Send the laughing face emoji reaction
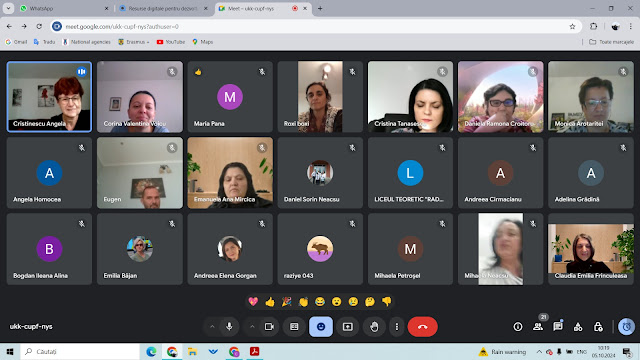This screenshot has height=360, width=640. (x=320, y=302)
